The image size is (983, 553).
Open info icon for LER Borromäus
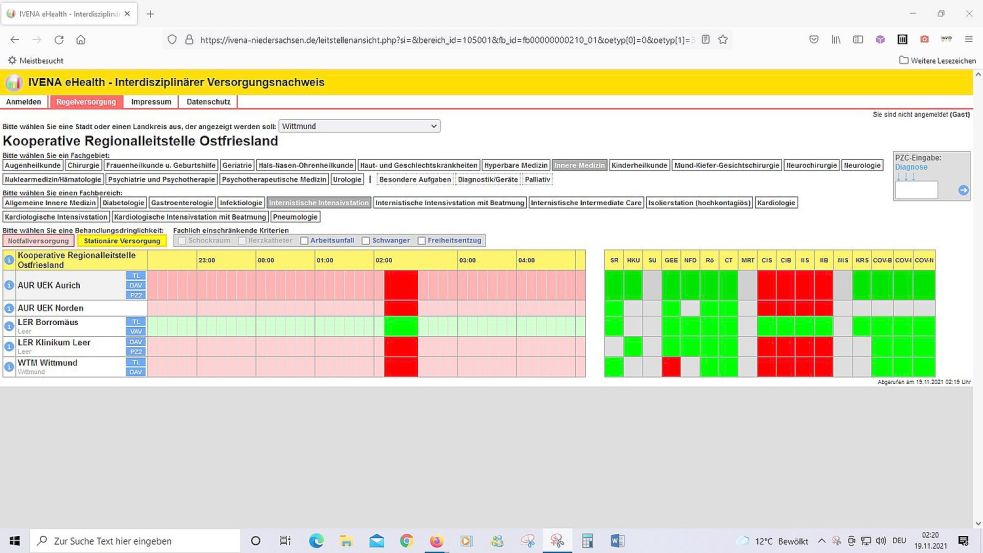pyautogui.click(x=9, y=327)
